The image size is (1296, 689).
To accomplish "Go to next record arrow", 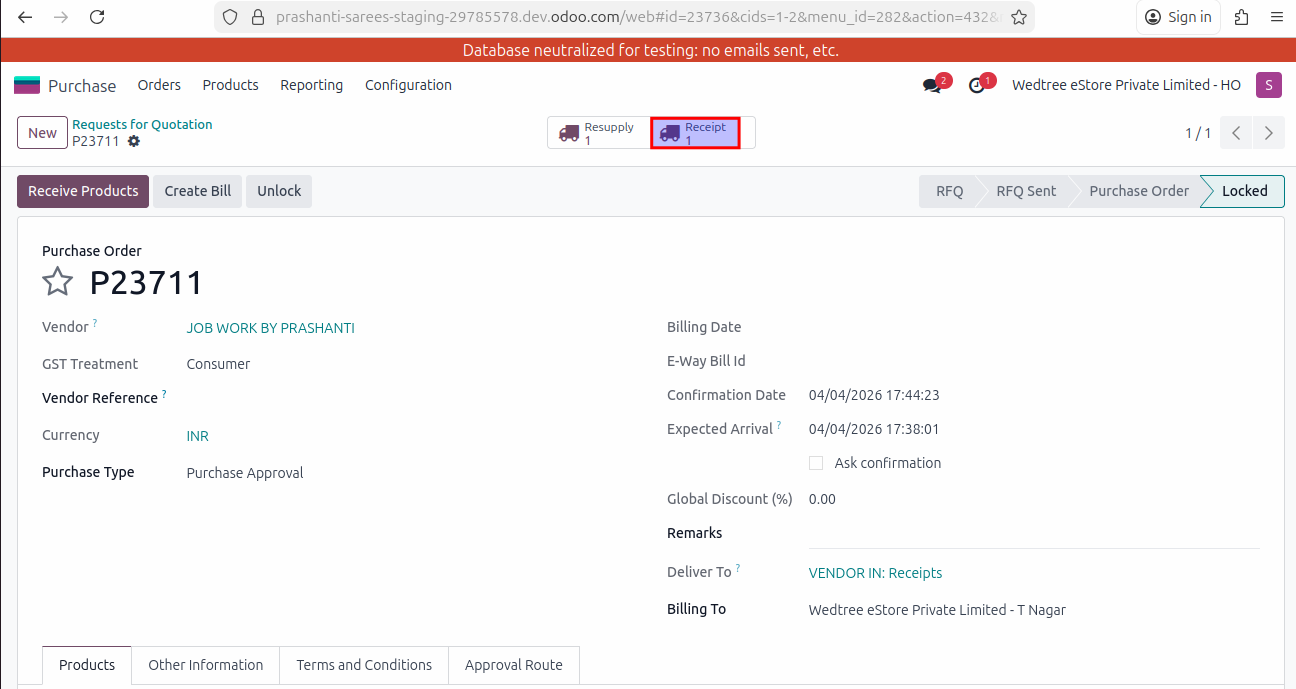I will pos(1269,133).
